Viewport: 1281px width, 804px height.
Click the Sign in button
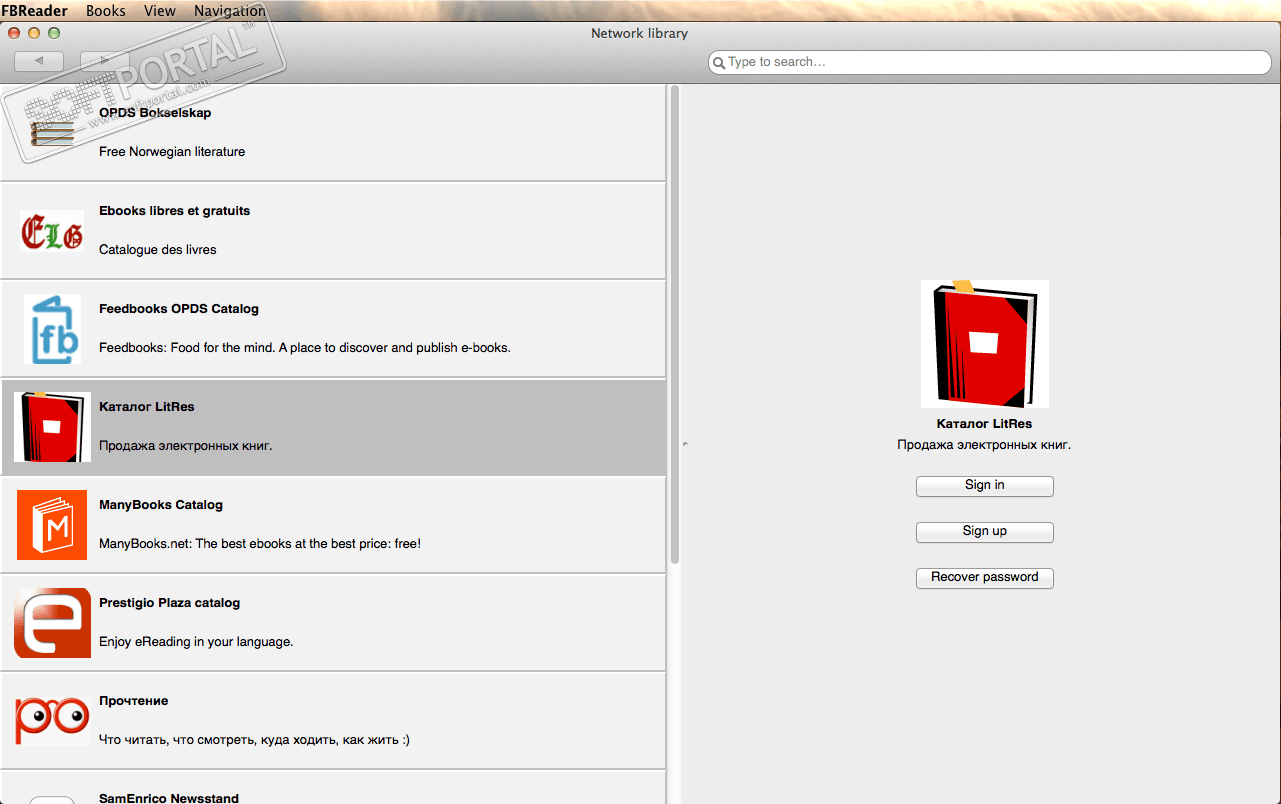click(985, 486)
